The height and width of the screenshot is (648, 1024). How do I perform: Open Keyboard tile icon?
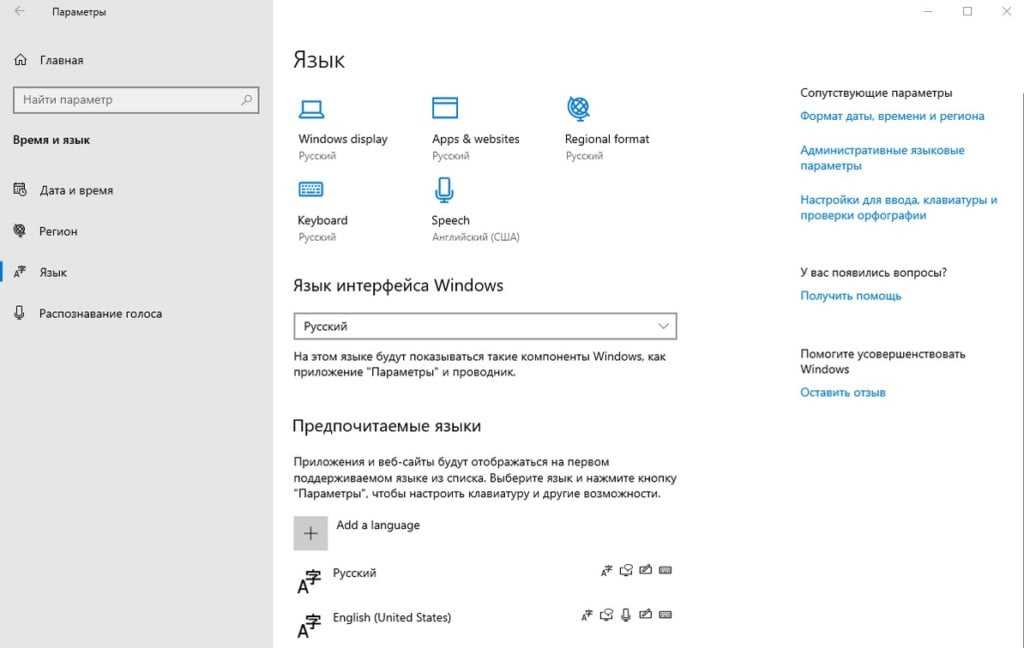311,189
